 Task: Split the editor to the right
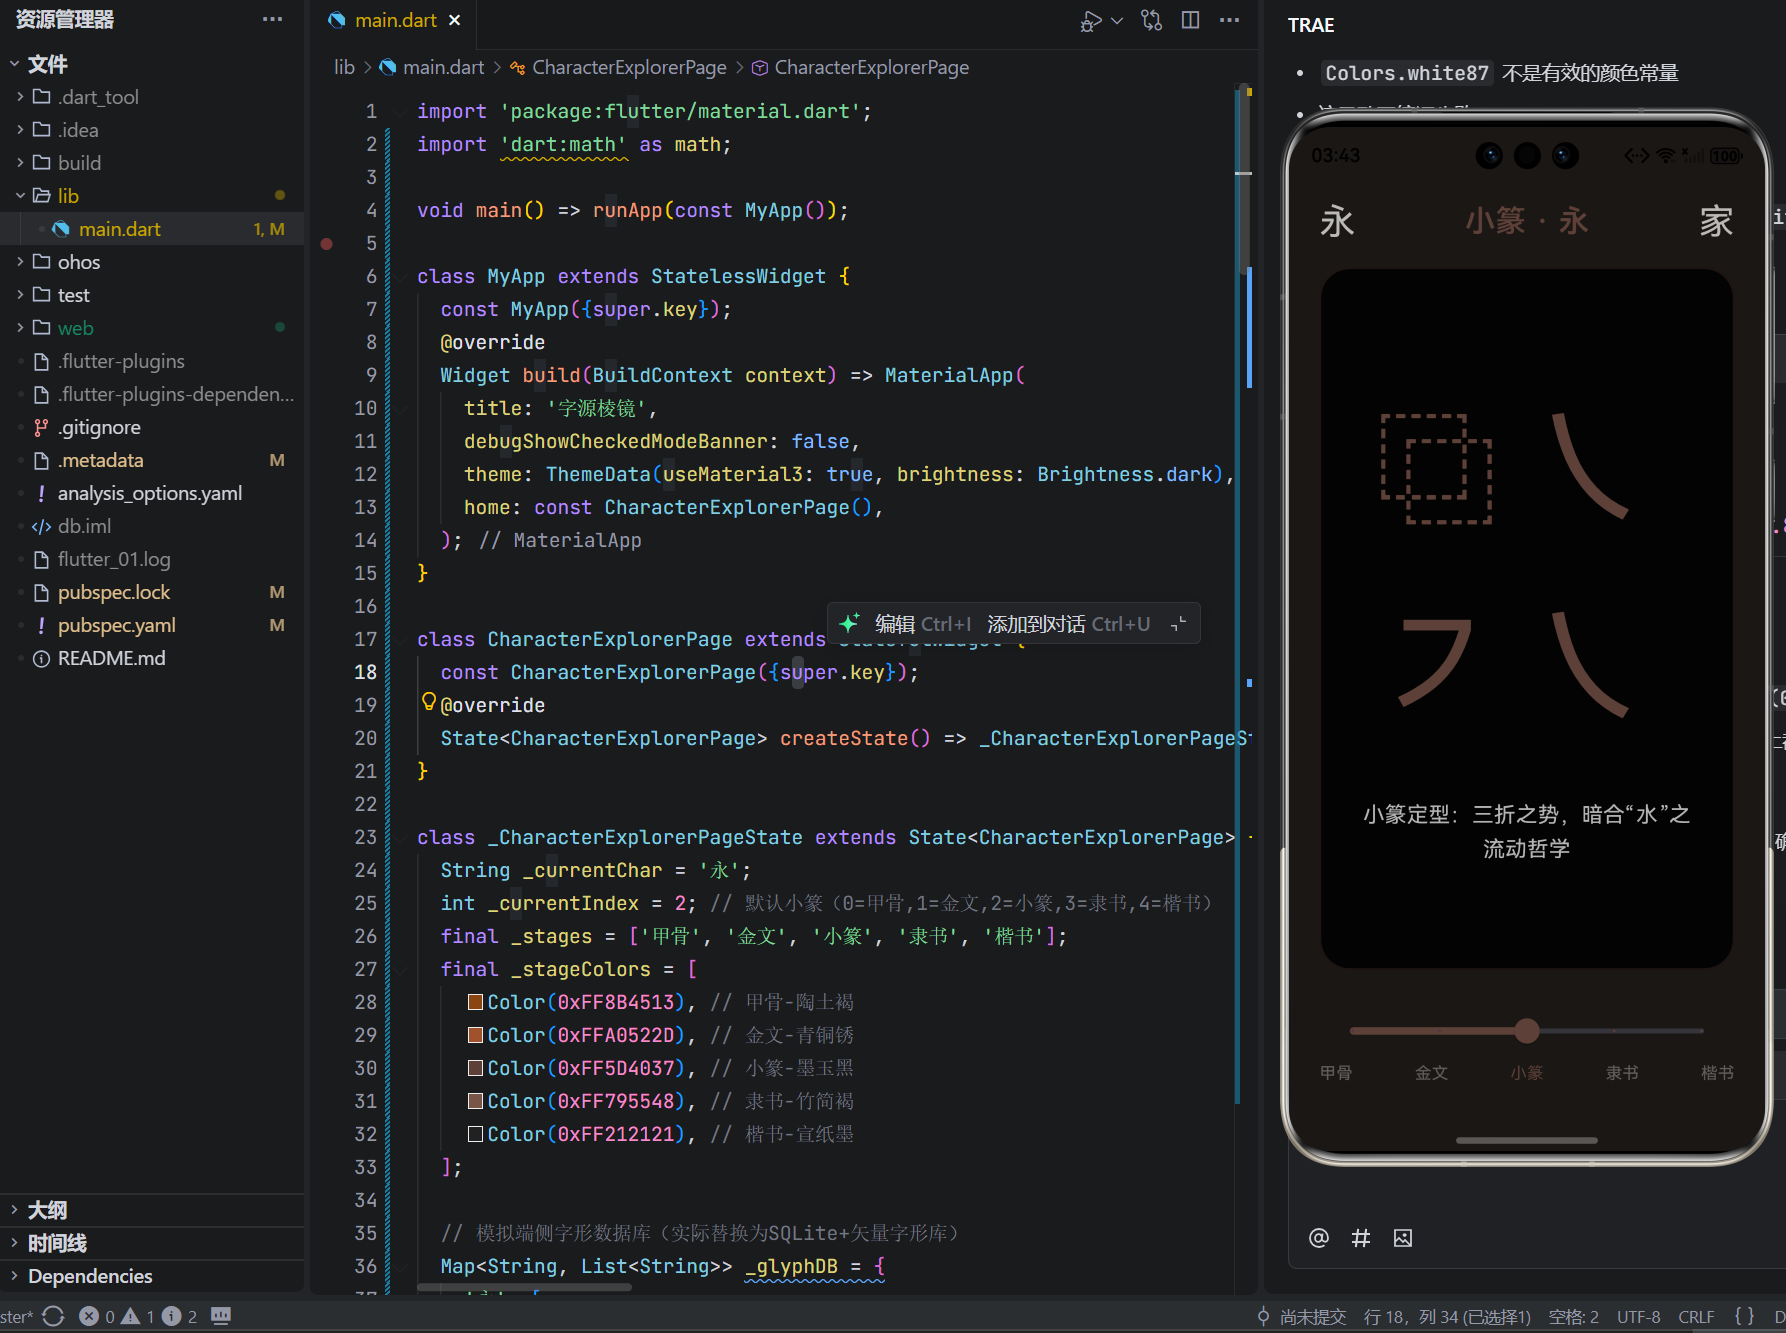(1190, 20)
